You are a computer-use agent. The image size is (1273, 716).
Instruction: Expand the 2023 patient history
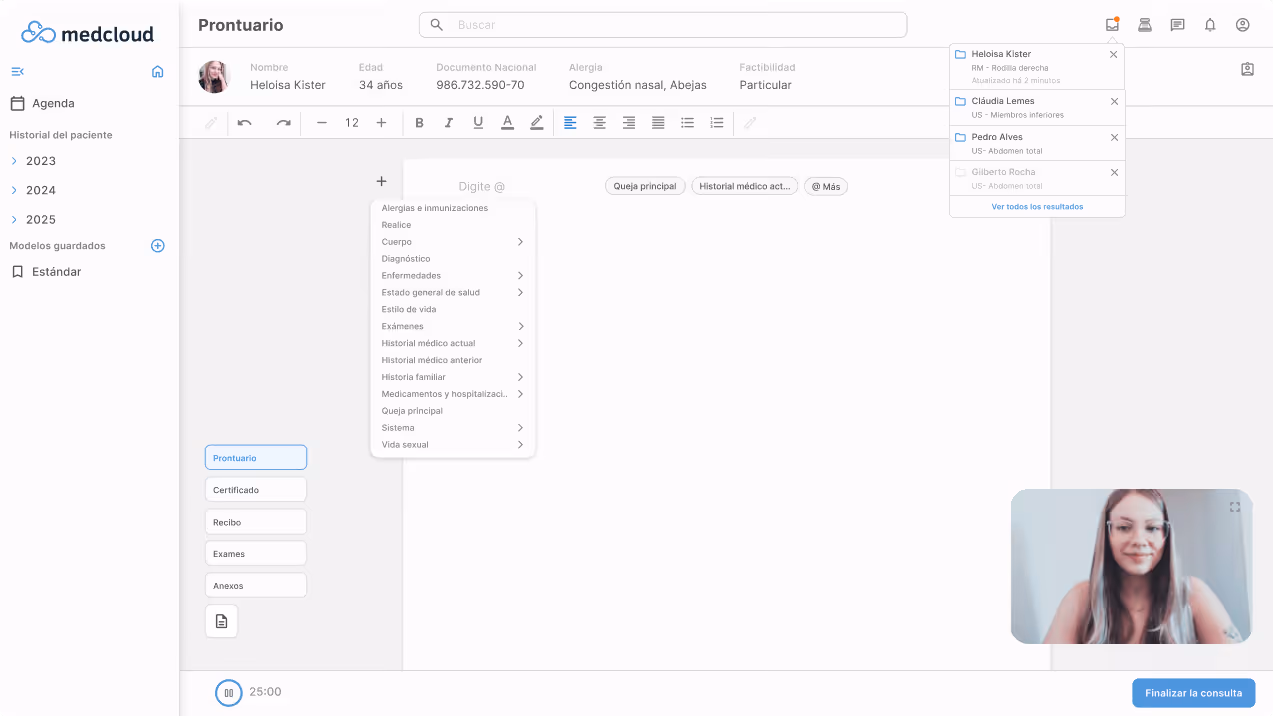pos(14,161)
